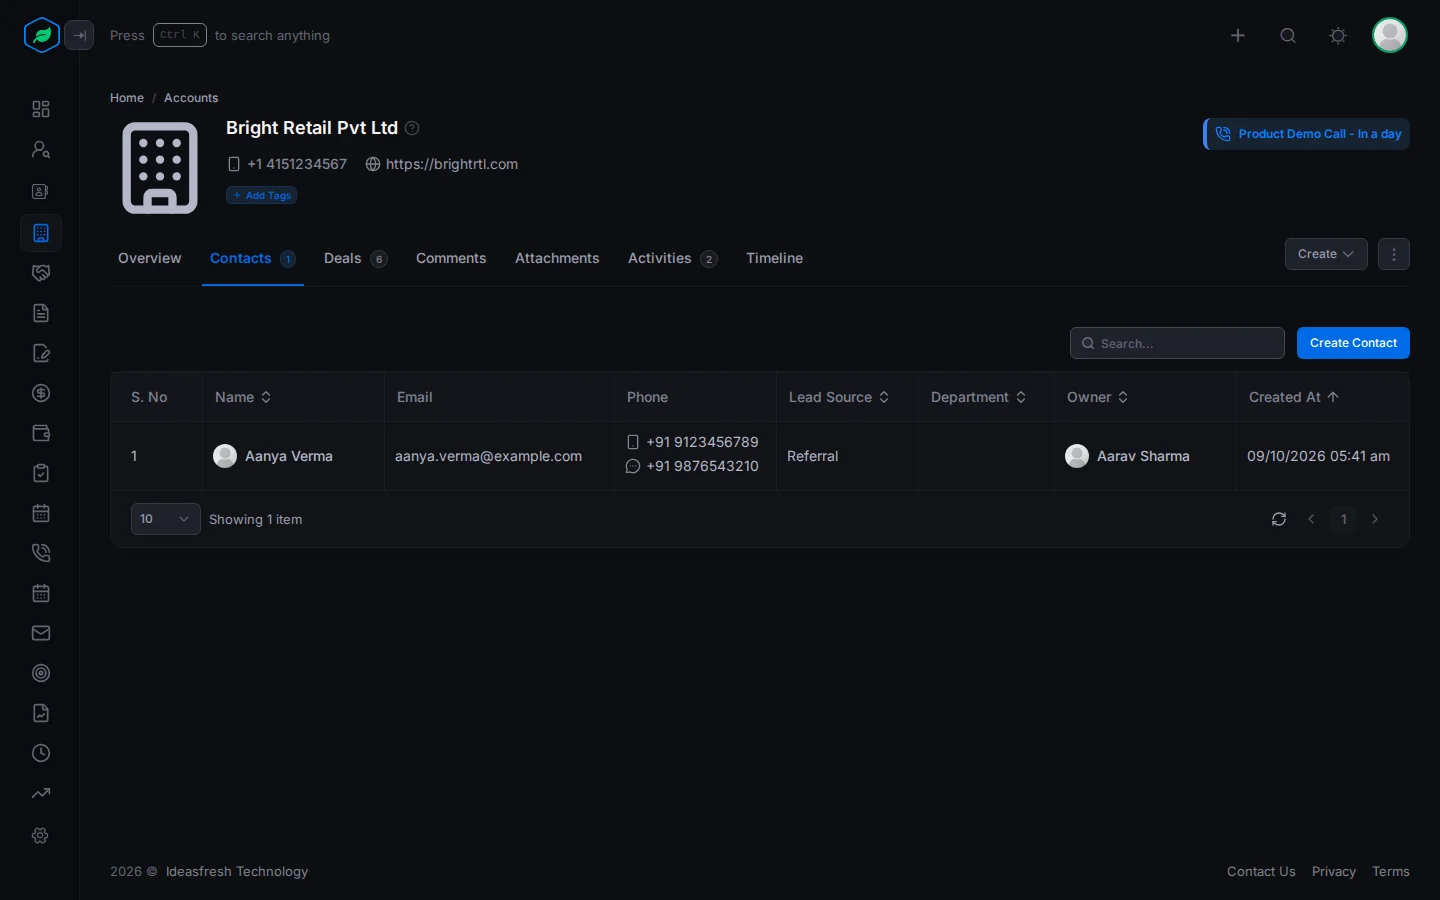Switch to the Comments tab

pos(451,258)
